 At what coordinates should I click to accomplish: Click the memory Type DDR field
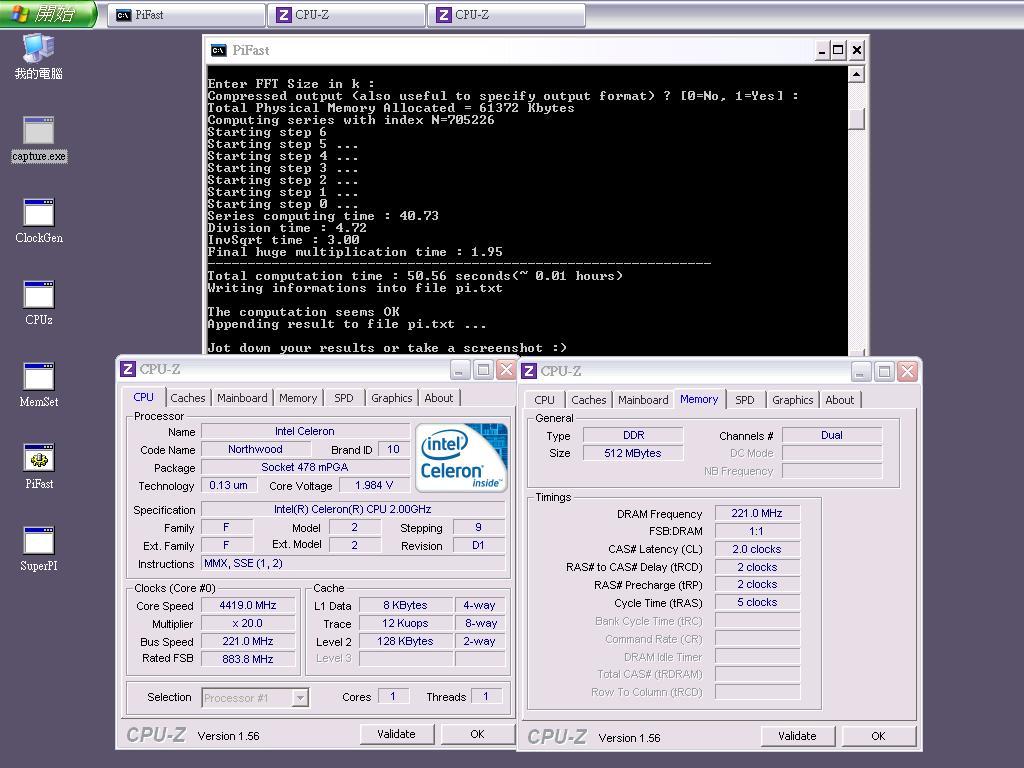point(633,435)
